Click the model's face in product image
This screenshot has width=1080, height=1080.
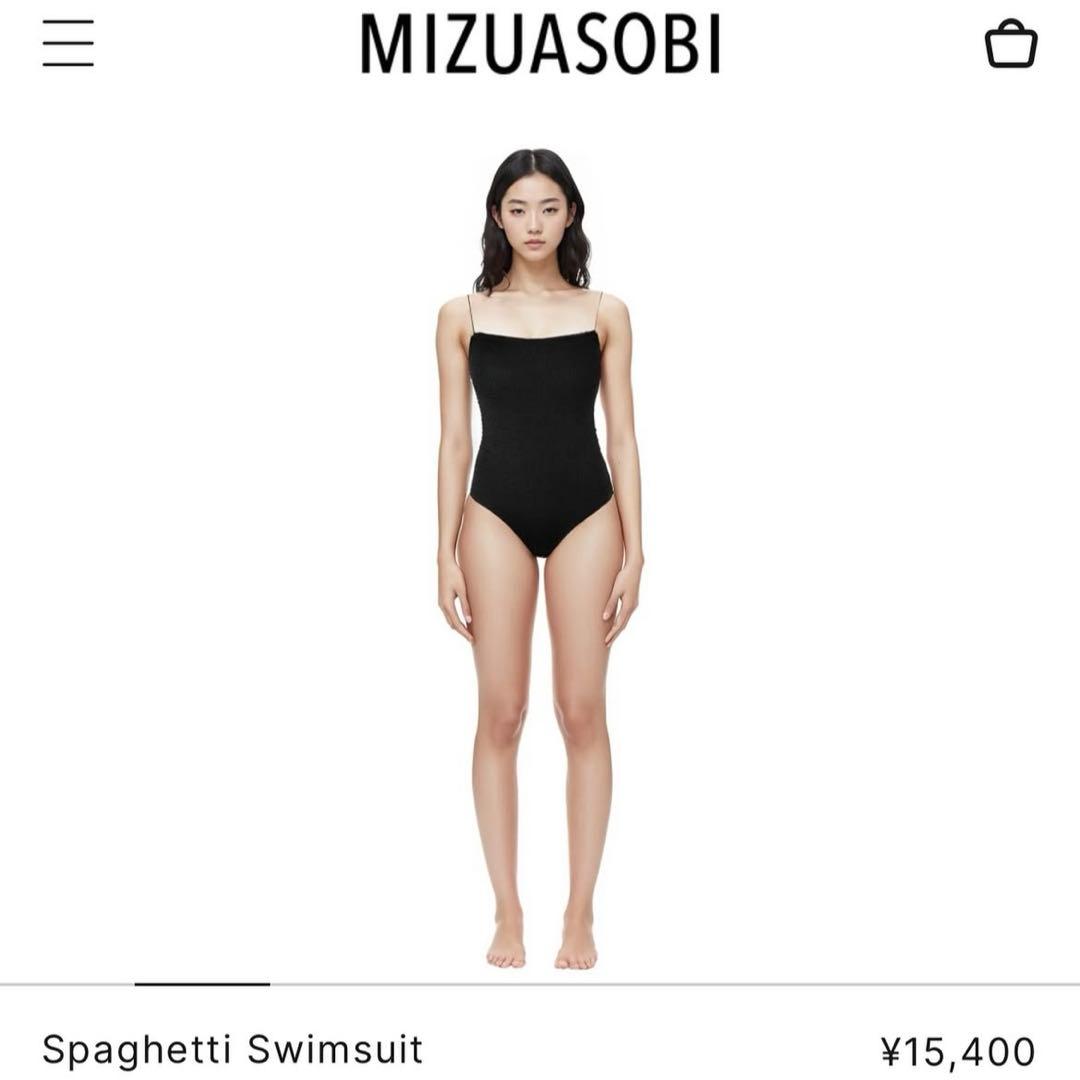[x=534, y=215]
